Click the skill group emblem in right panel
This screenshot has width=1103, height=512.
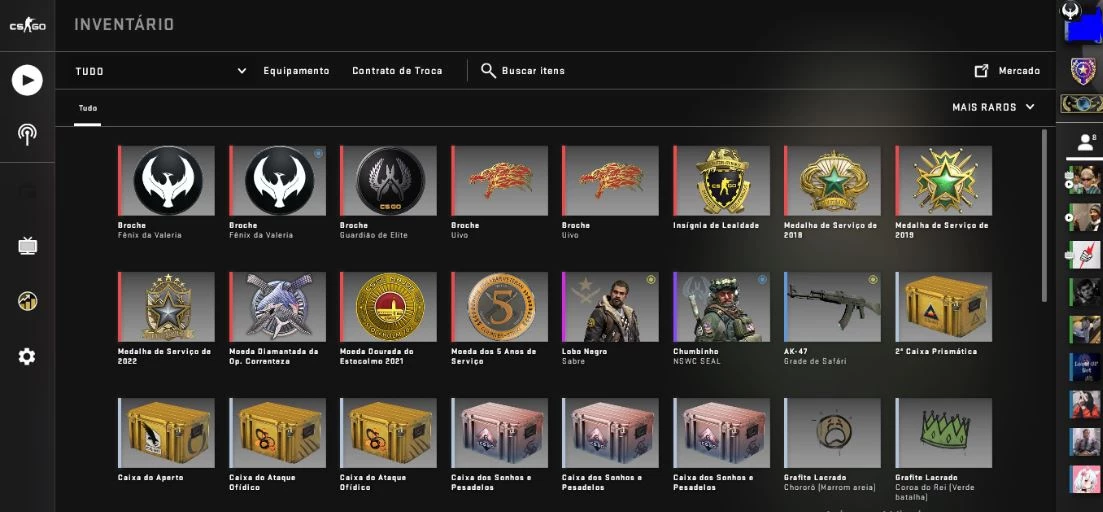(x=1082, y=104)
